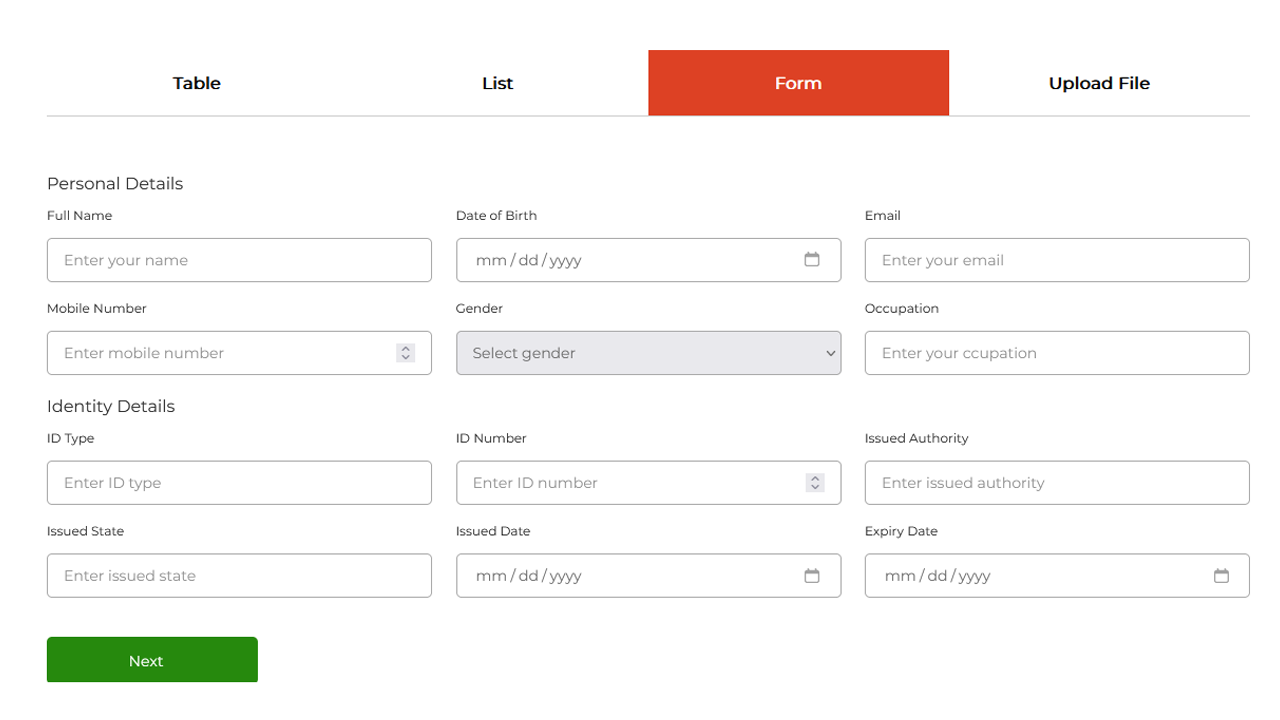This screenshot has width=1280, height=720.
Task: Open the Expiry Date calendar picker
Action: (1221, 576)
